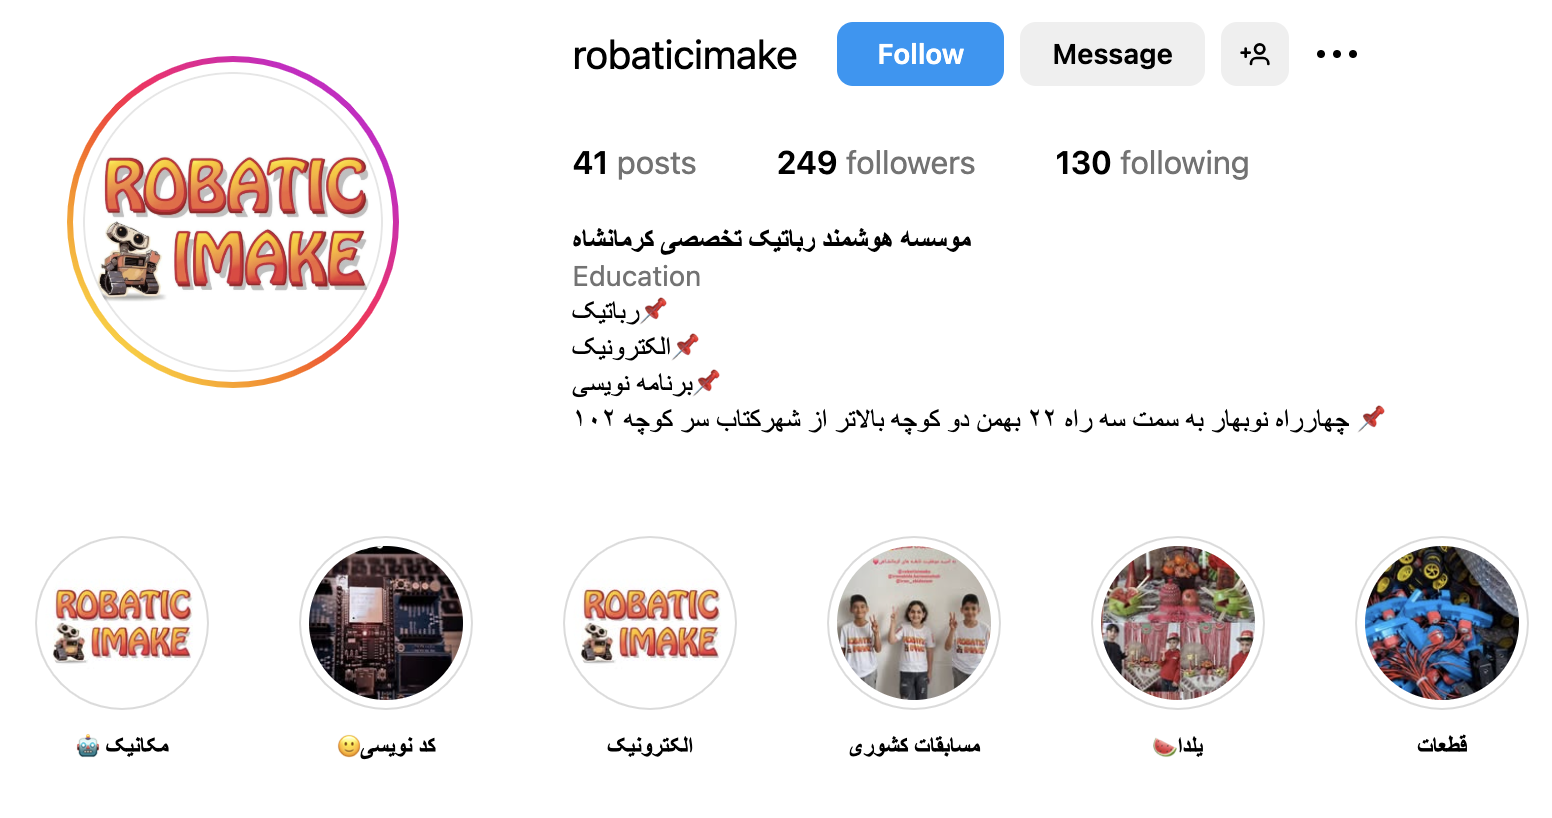This screenshot has height=818, width=1552.
Task: Click the address line with pin emoji
Action: point(979,419)
